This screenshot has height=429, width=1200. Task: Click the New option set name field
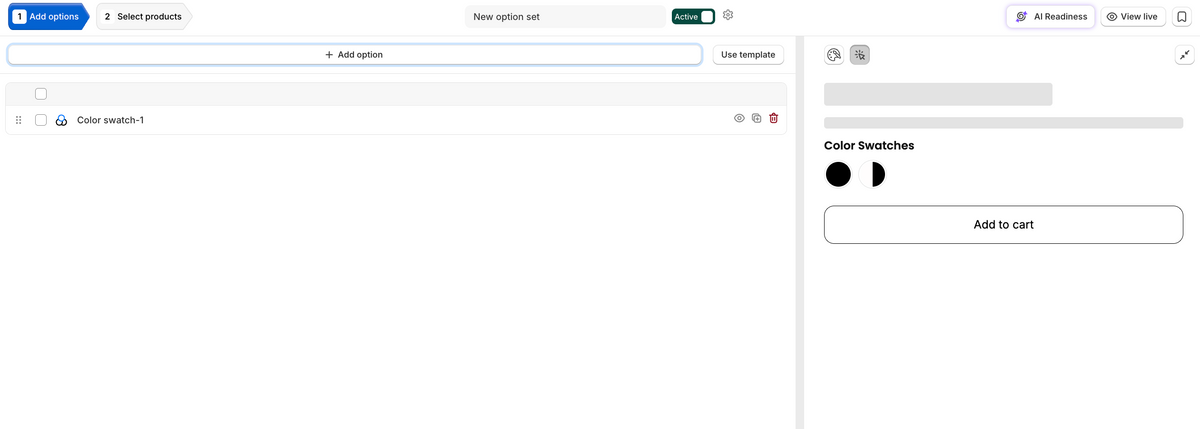click(565, 16)
